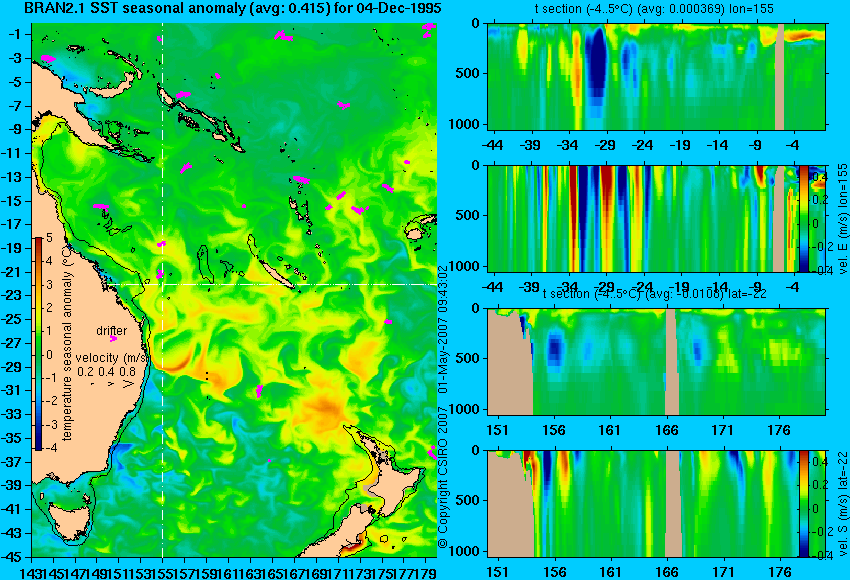Click latitude label "-23" on the map axis
The image size is (850, 580).
pos(13,295)
